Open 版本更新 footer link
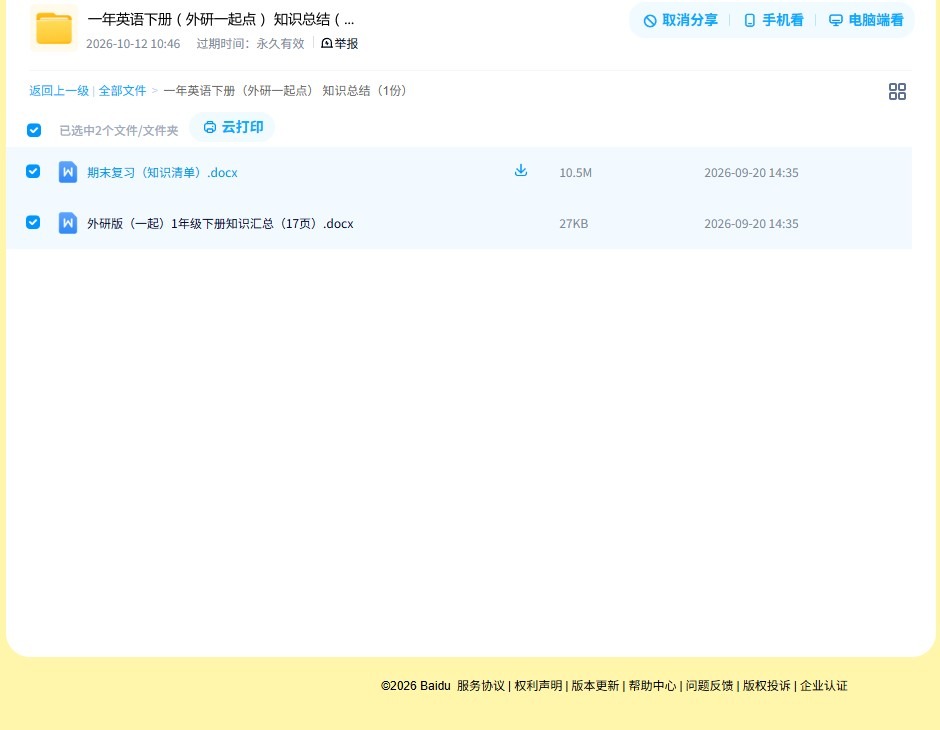Image resolution: width=940 pixels, height=730 pixels. pos(595,686)
